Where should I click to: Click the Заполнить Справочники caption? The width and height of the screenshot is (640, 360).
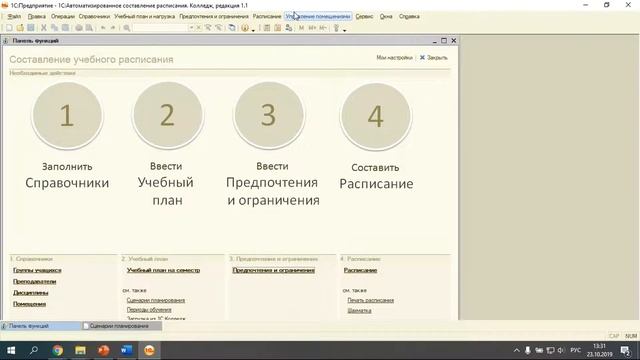point(67,175)
